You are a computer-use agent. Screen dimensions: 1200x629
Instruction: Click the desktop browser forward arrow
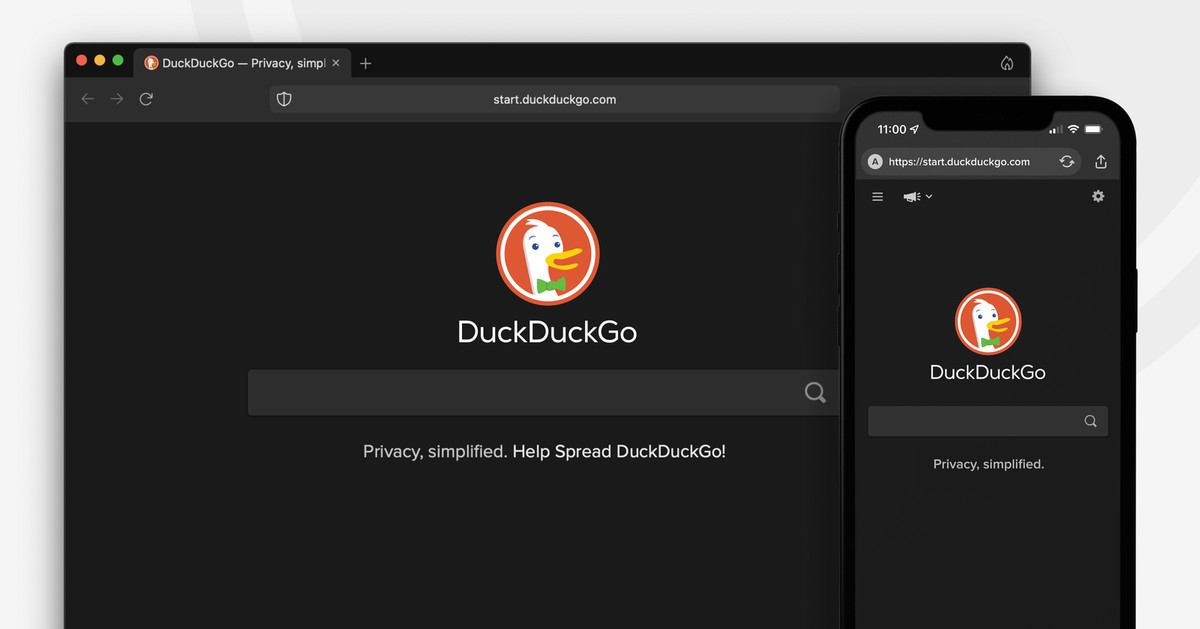(117, 99)
